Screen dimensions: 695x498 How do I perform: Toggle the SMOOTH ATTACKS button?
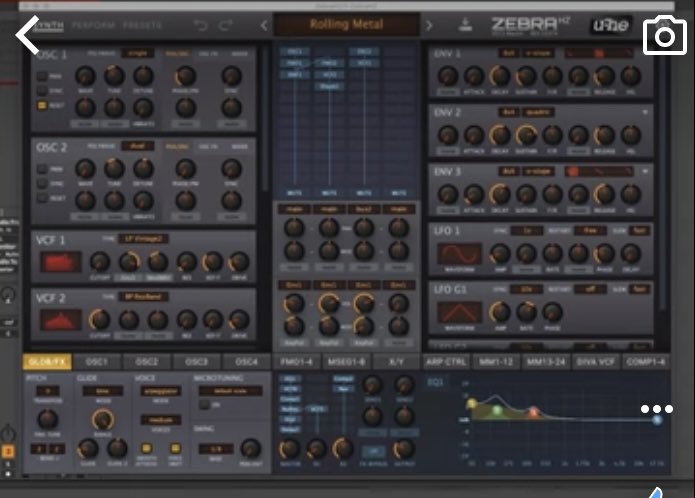146,448
